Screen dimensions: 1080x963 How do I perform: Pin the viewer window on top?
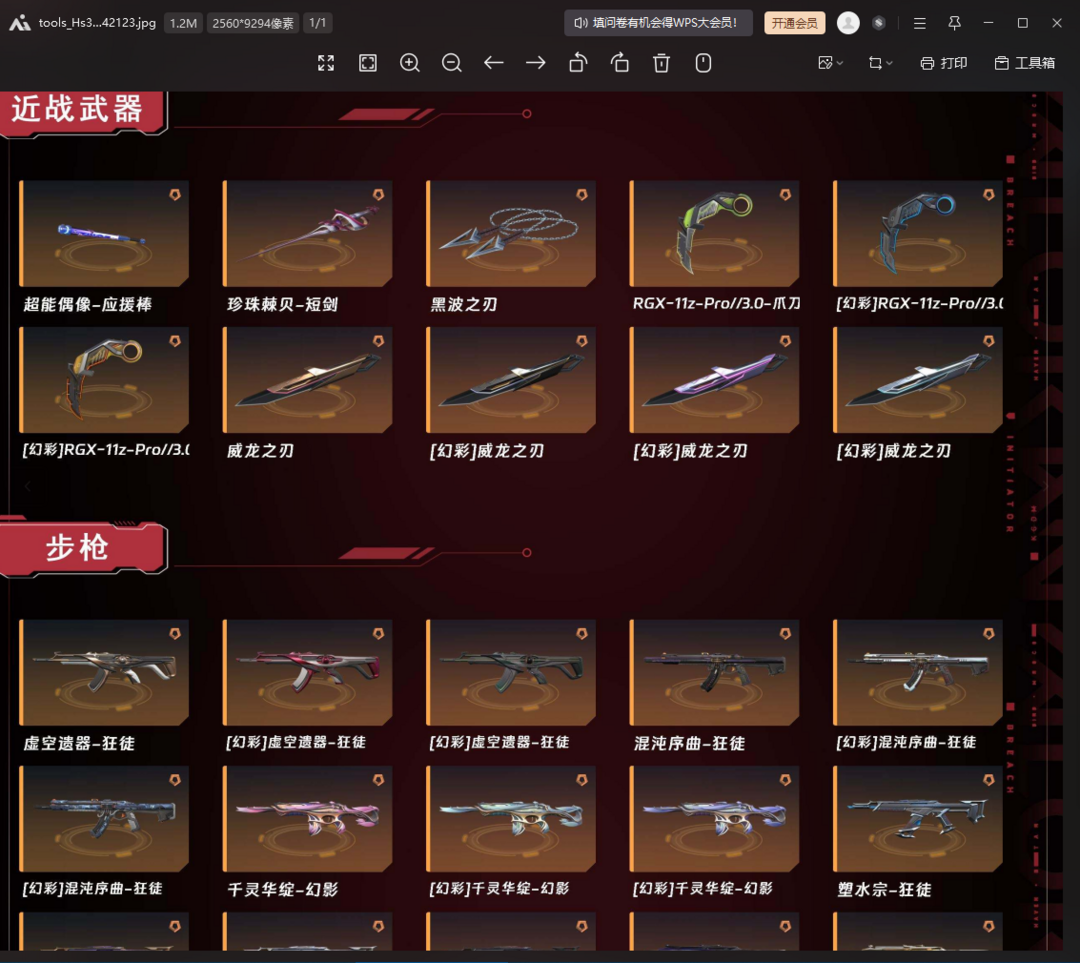954,23
